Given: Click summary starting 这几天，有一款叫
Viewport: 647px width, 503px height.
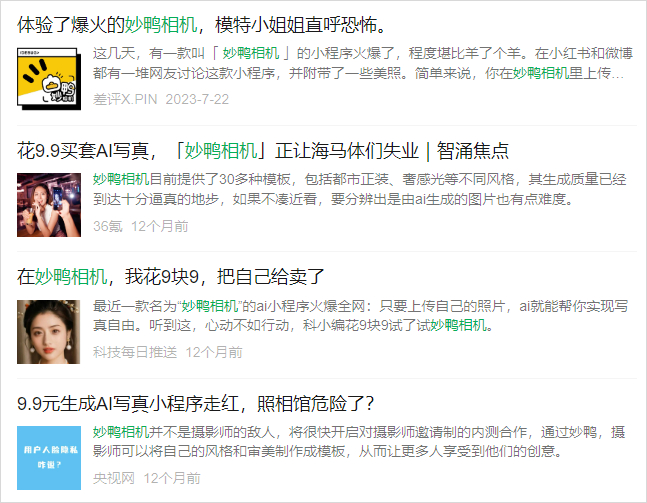Looking at the screenshot, I should click(363, 63).
